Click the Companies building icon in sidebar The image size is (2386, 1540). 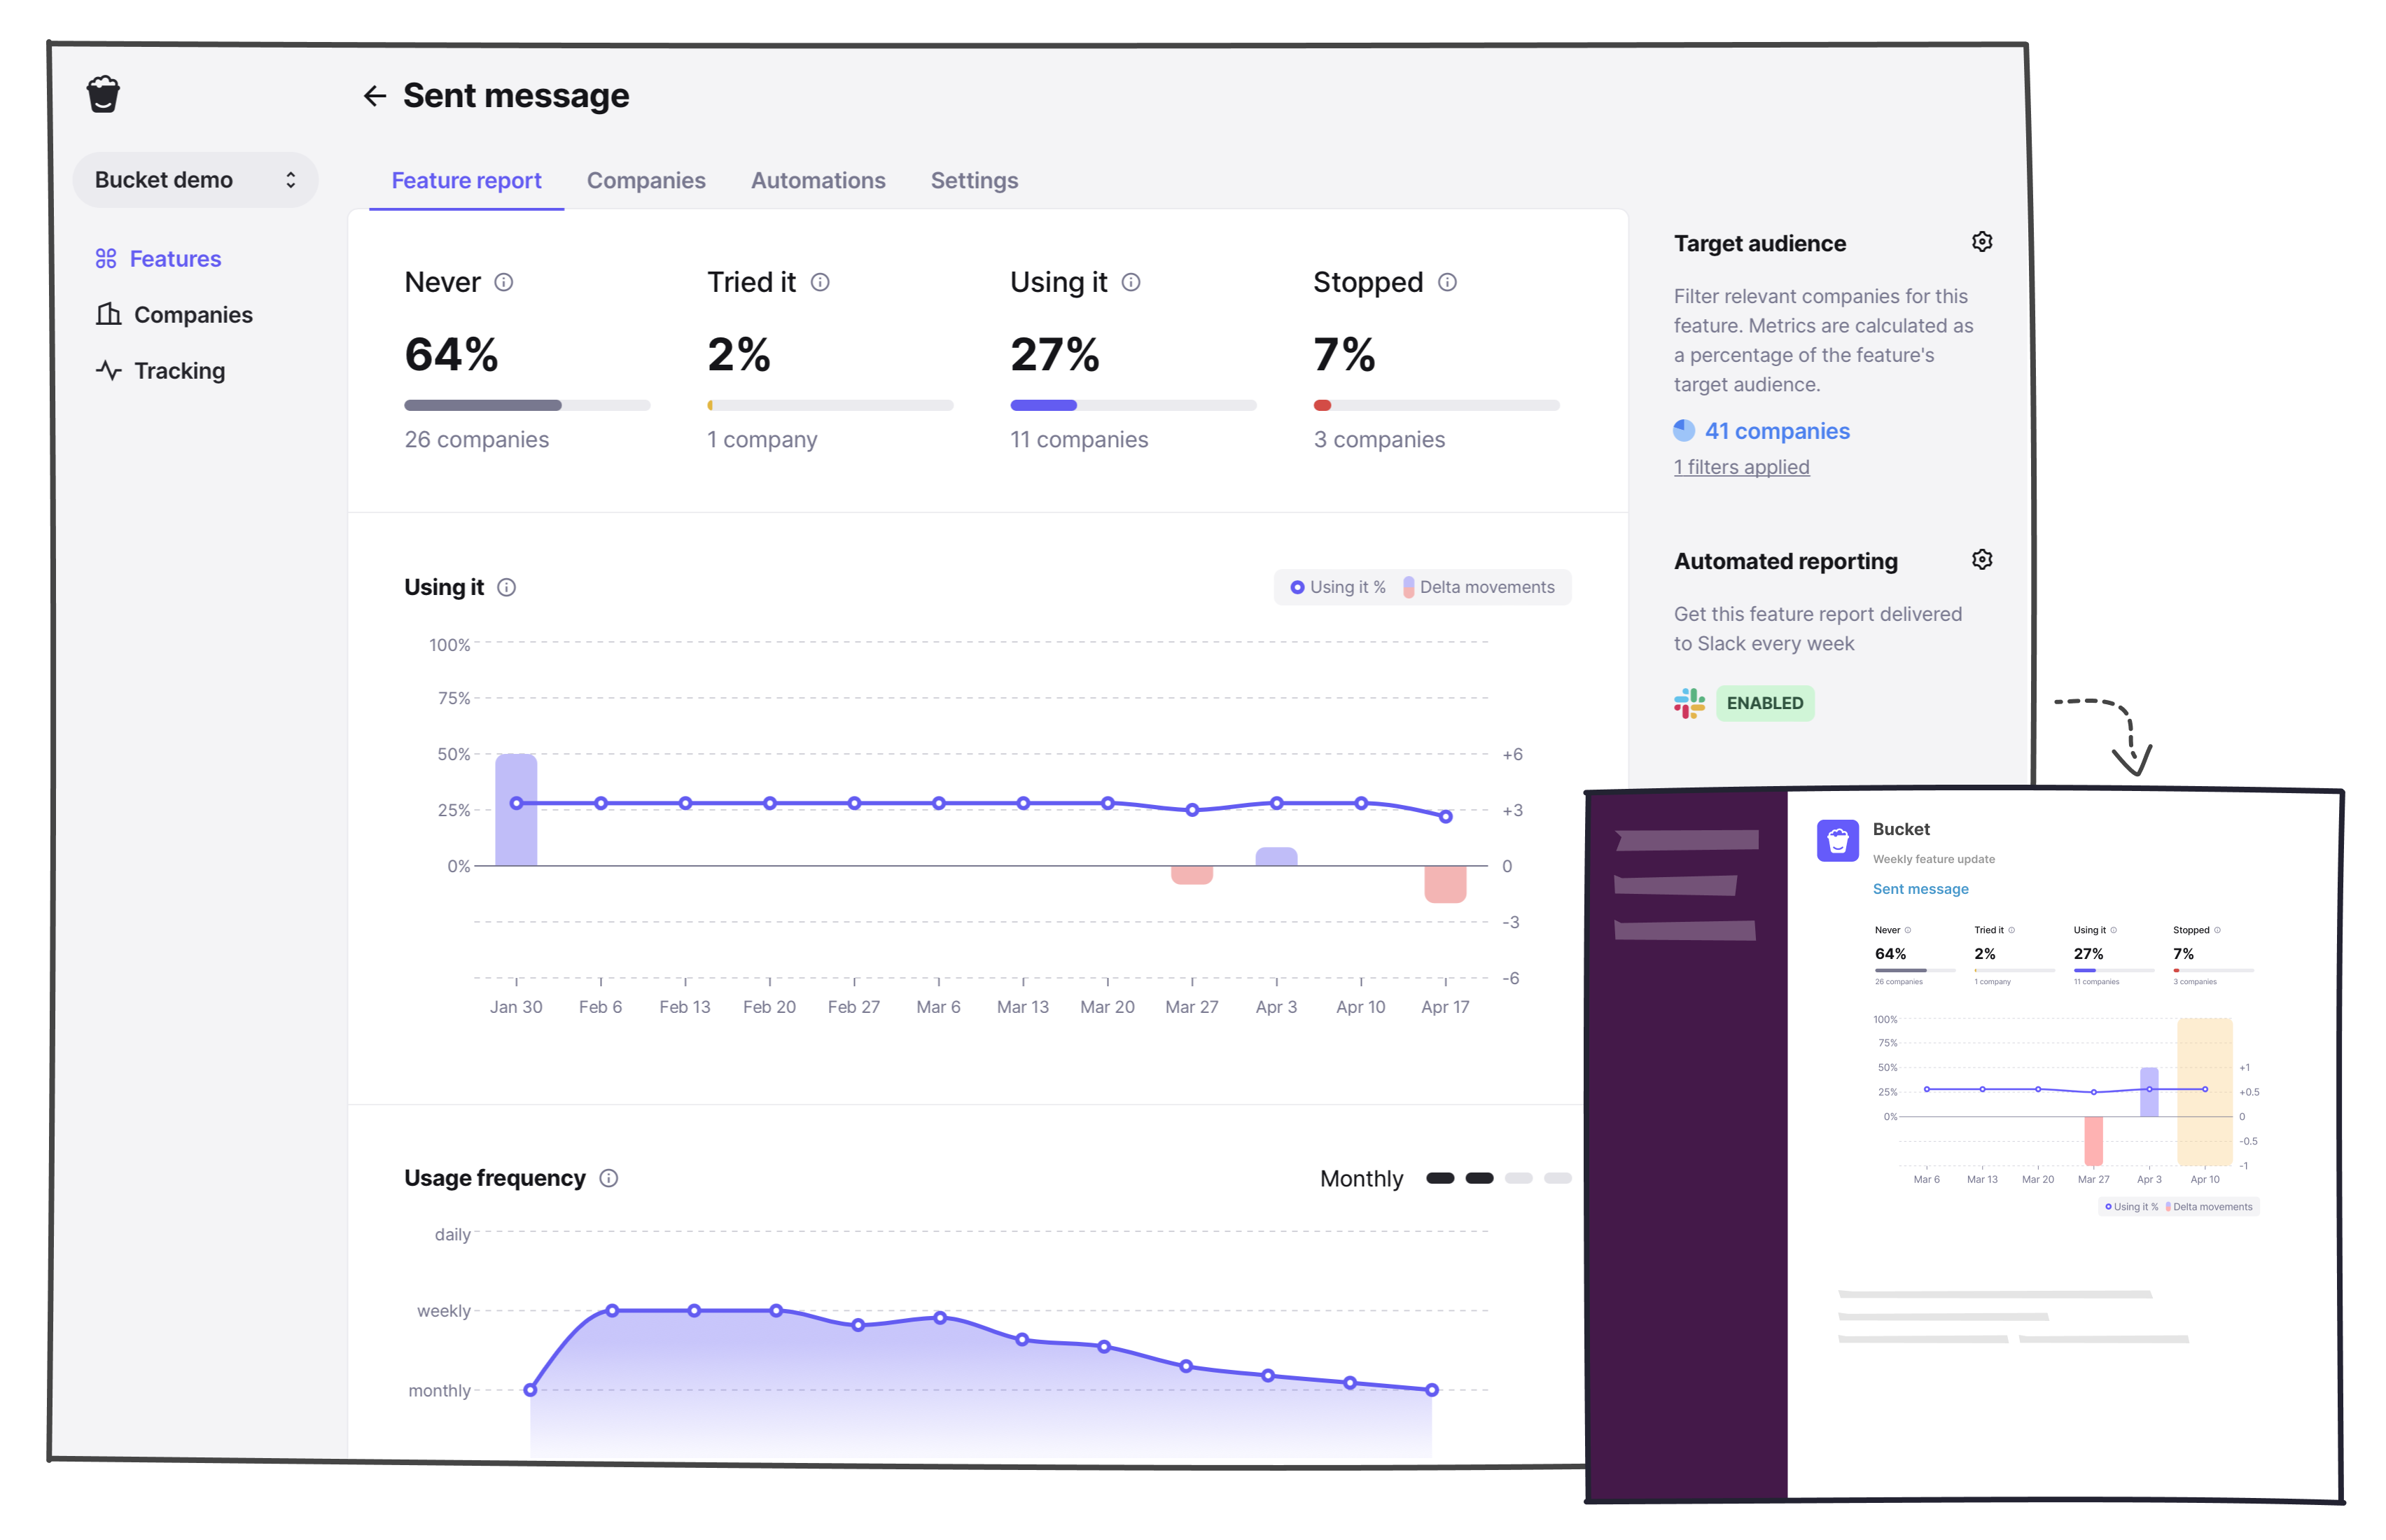108,314
